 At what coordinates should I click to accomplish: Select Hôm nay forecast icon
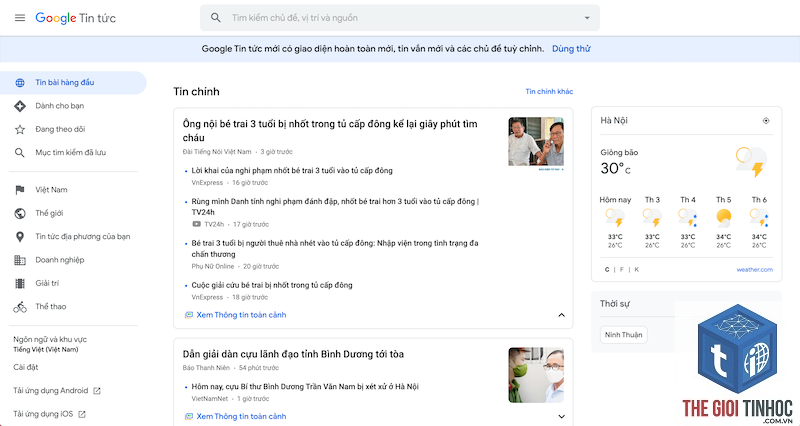[x=615, y=218]
